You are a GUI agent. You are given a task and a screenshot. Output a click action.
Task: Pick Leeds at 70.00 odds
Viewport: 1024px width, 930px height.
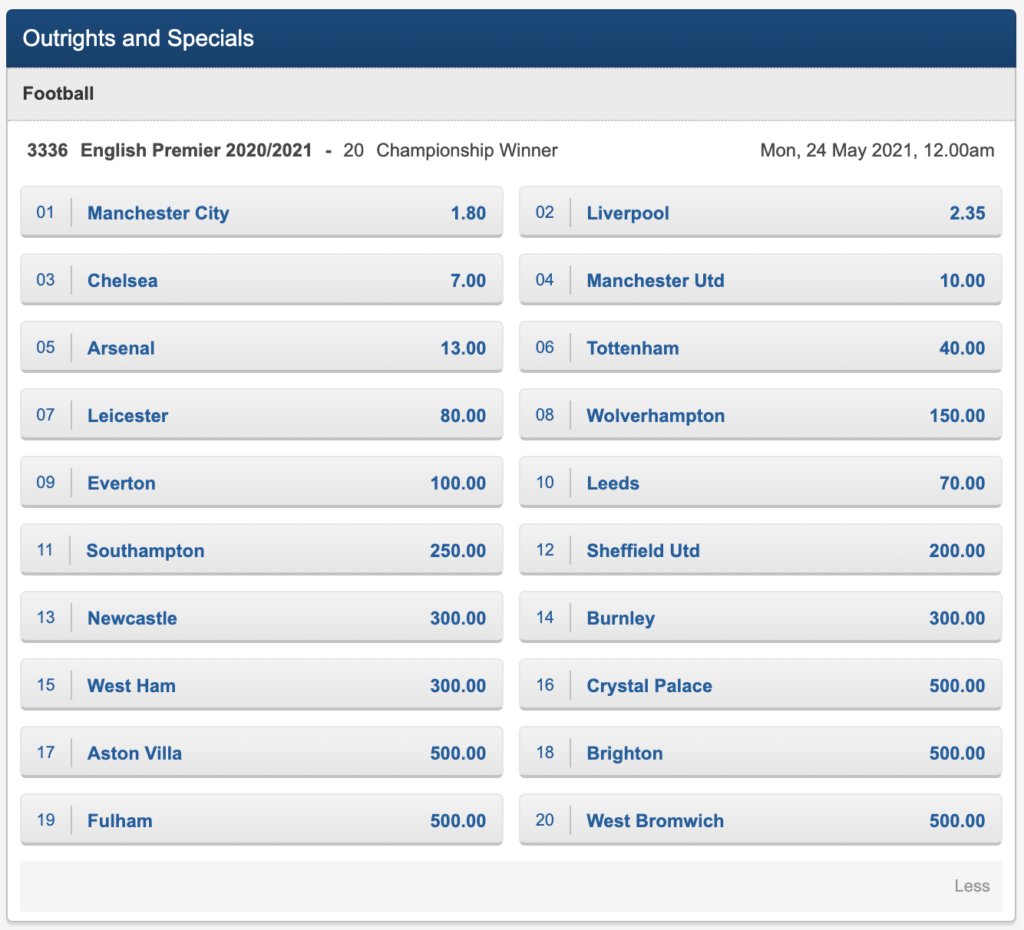pyautogui.click(x=760, y=483)
